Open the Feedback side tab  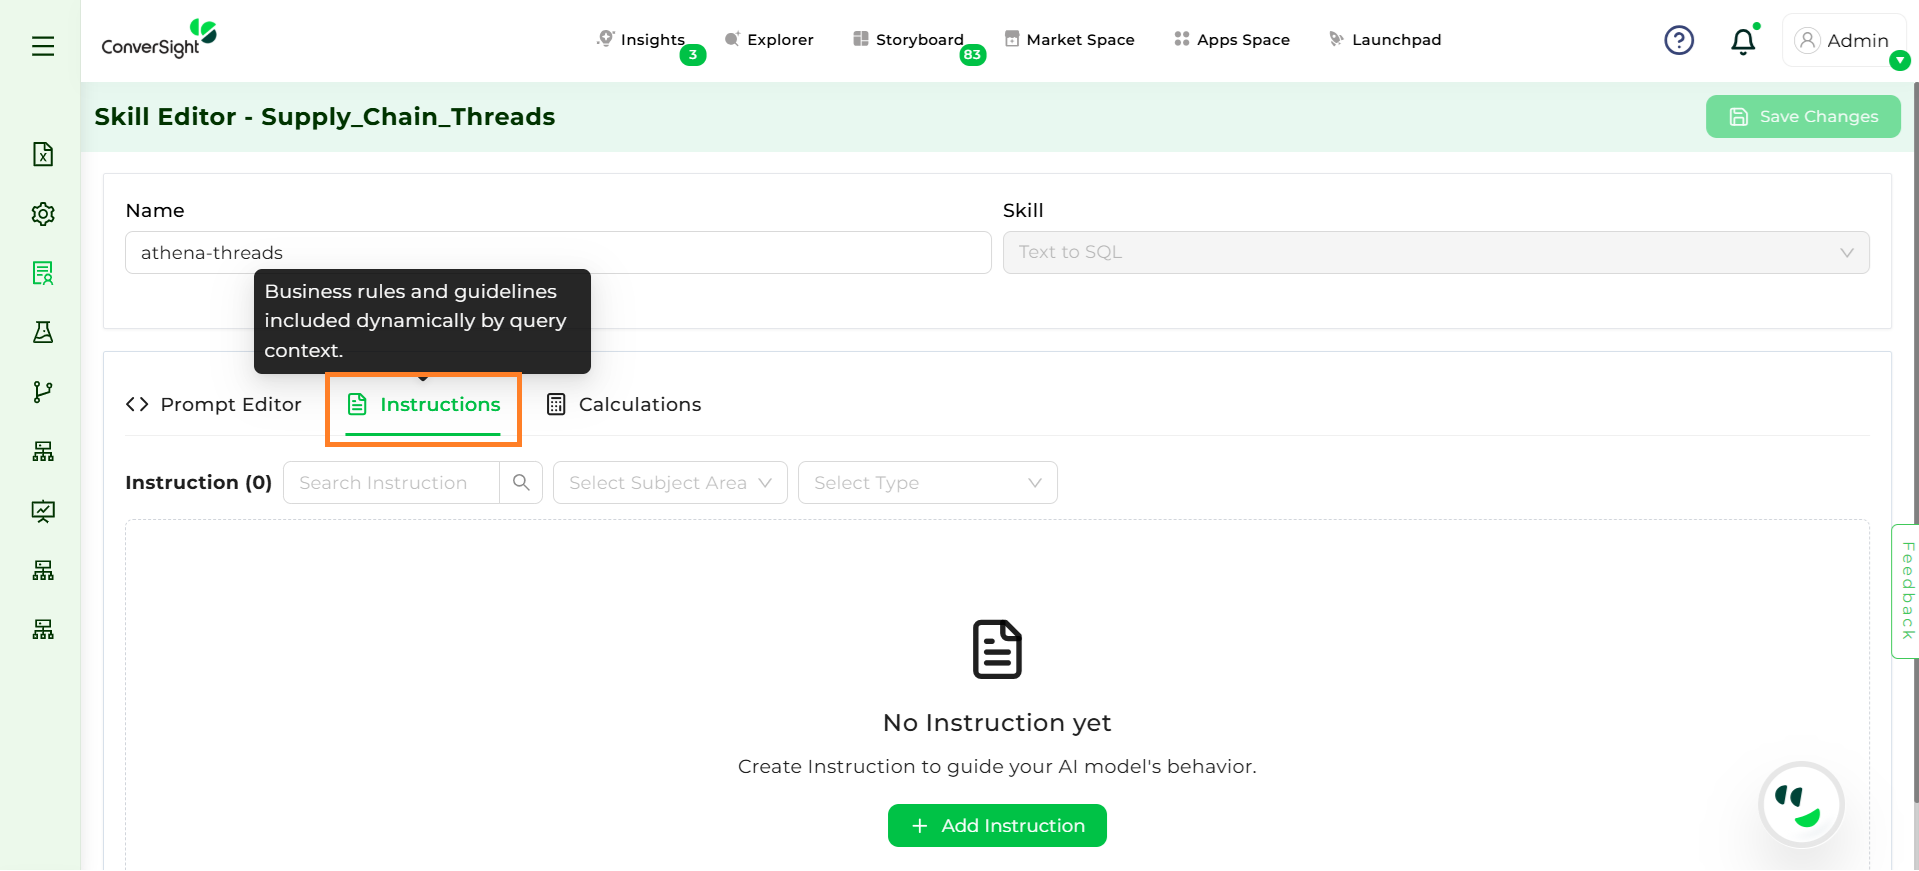(x=1906, y=591)
